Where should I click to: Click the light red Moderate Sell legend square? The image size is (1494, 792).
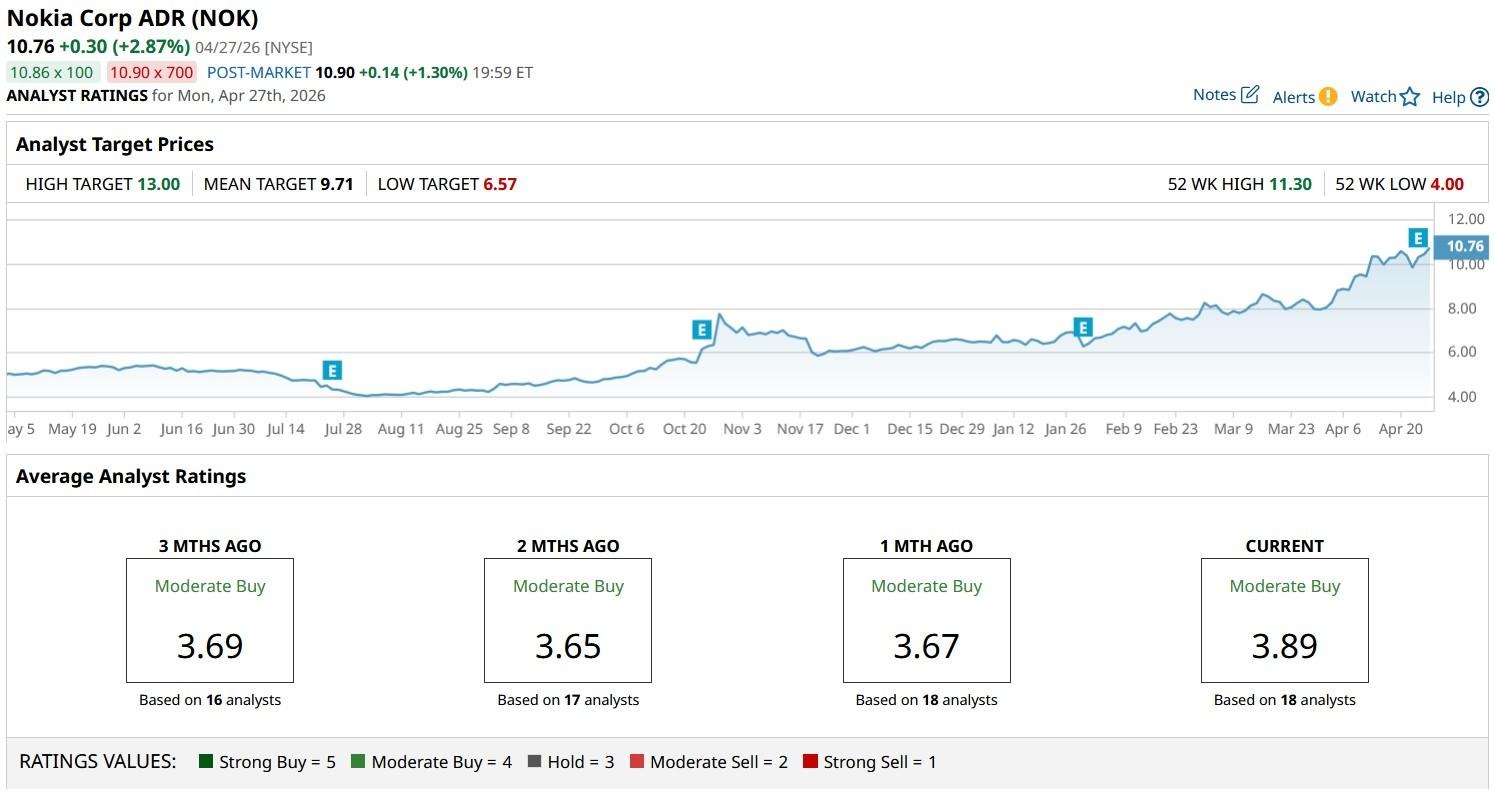(637, 762)
